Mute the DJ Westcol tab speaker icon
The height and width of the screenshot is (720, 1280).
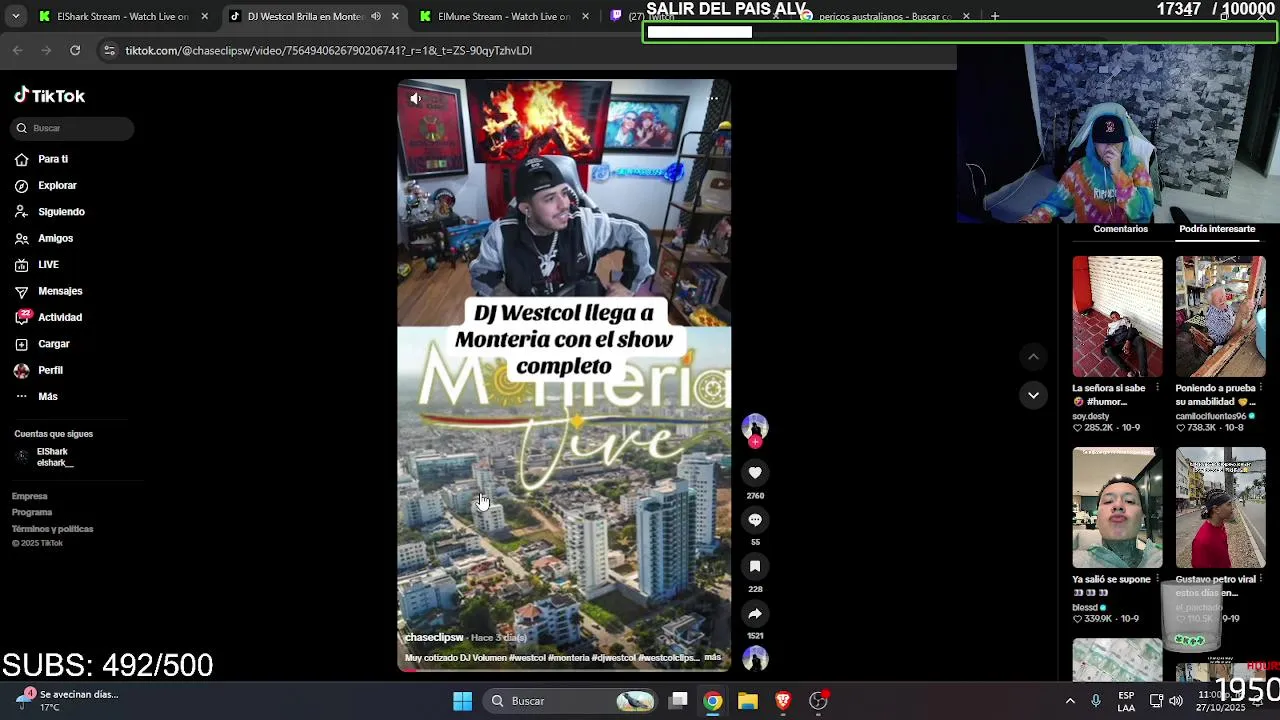pos(376,16)
